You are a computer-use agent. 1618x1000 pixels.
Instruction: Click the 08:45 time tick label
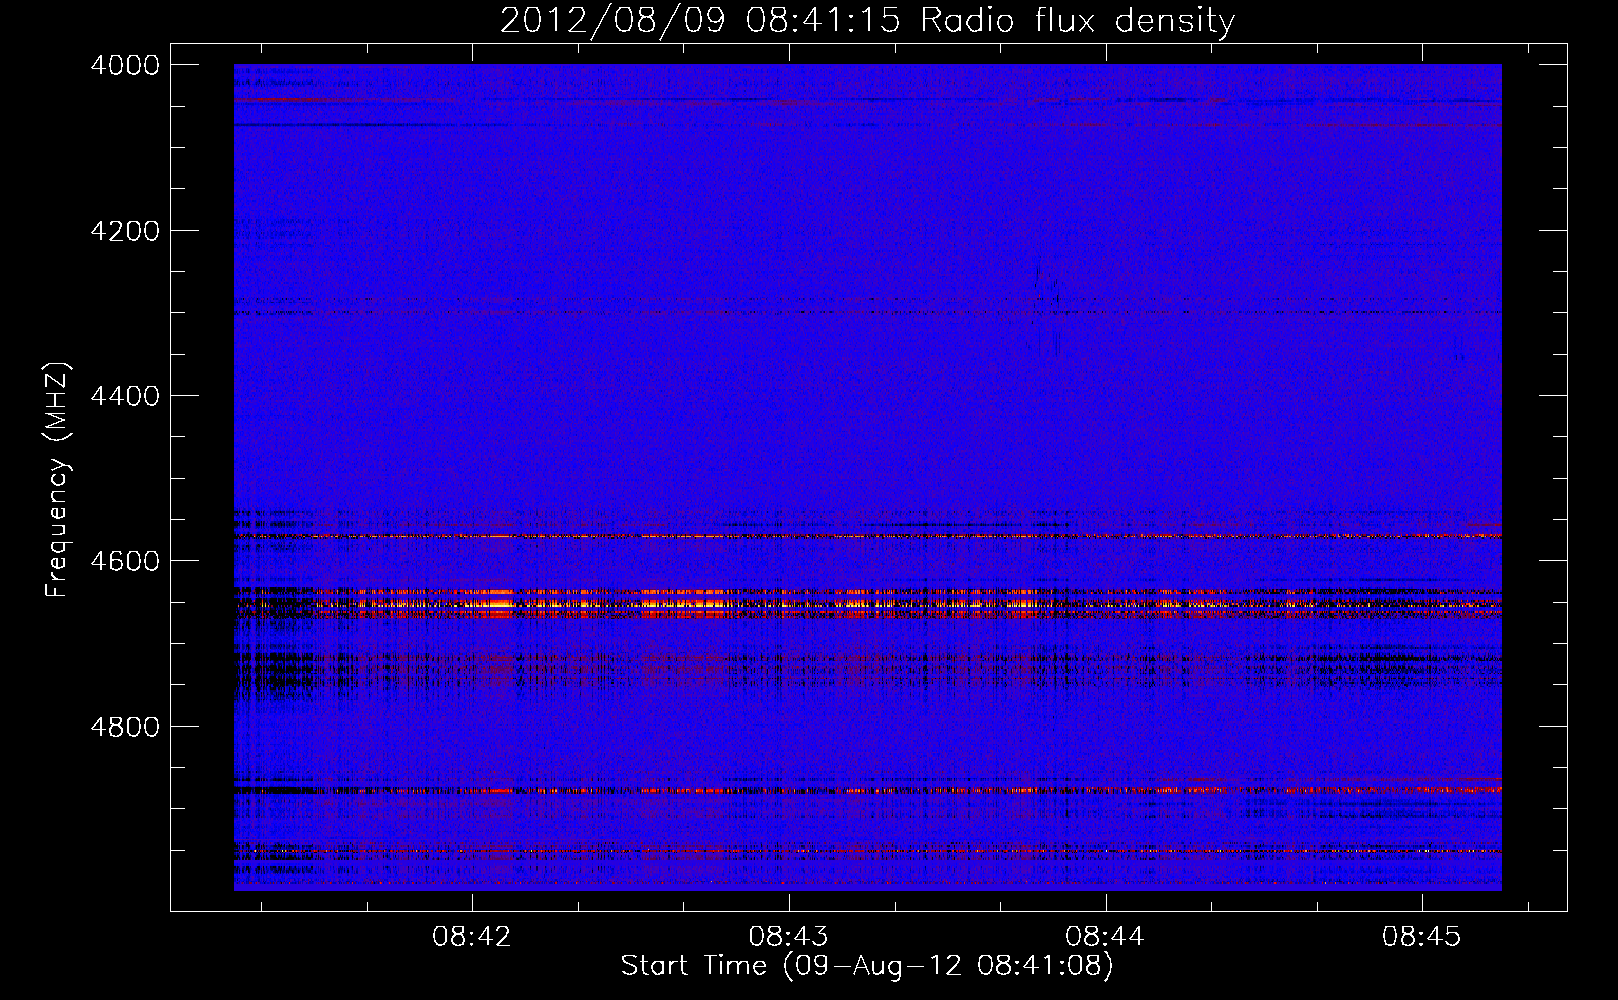(1422, 937)
